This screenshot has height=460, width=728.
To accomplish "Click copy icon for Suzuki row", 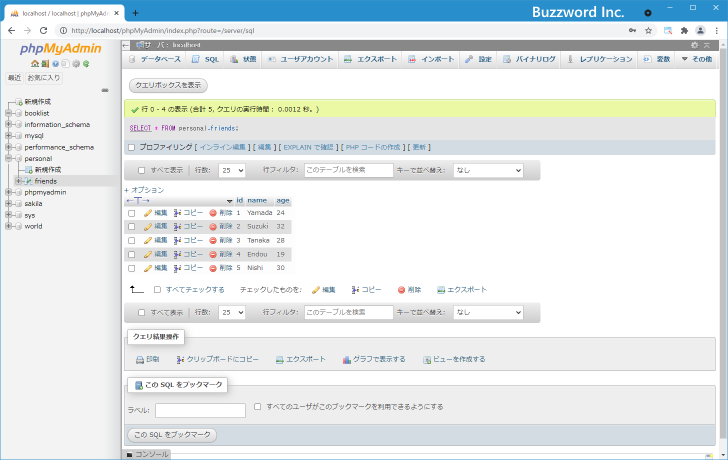I will tap(177, 227).
